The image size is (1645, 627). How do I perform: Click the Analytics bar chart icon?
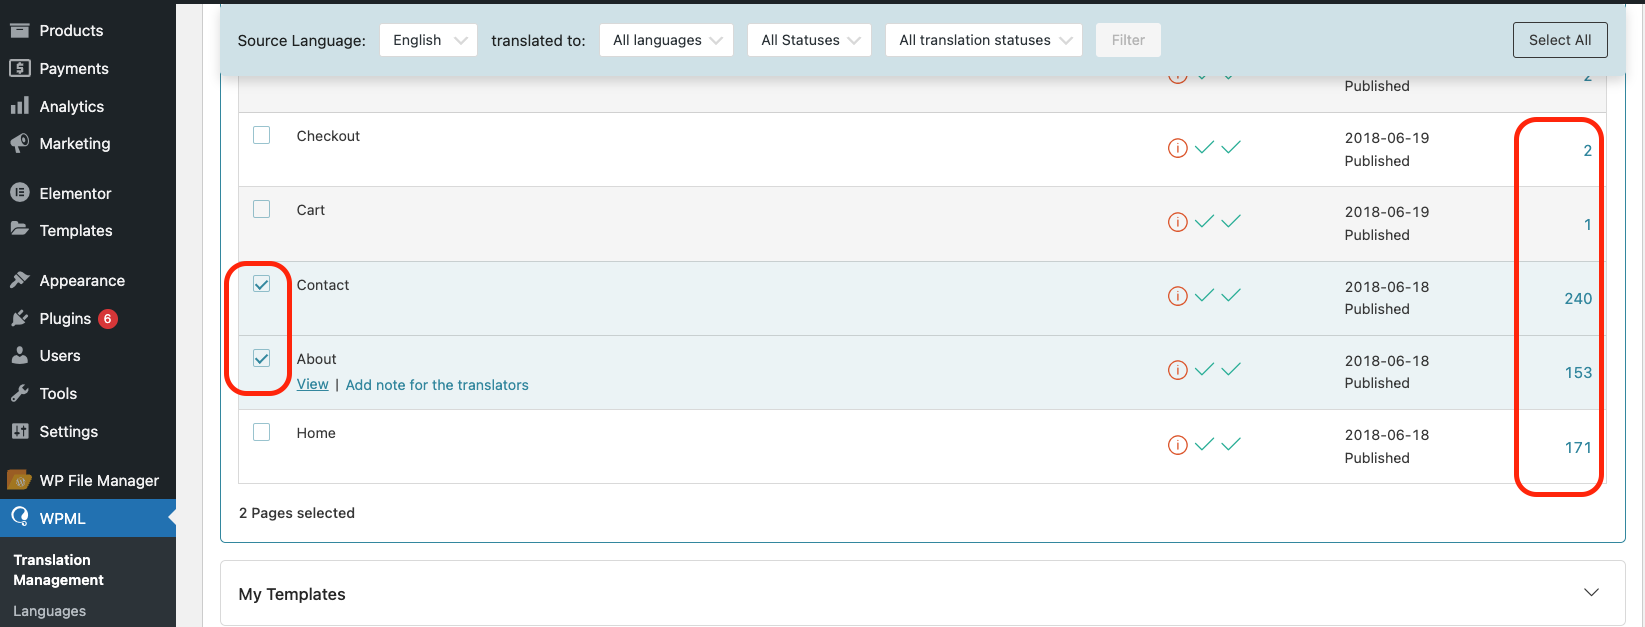tap(19, 106)
